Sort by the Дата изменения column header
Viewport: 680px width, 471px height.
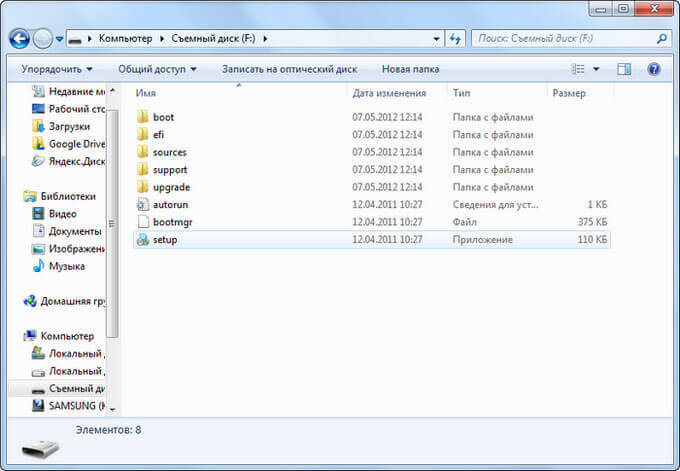[389, 93]
